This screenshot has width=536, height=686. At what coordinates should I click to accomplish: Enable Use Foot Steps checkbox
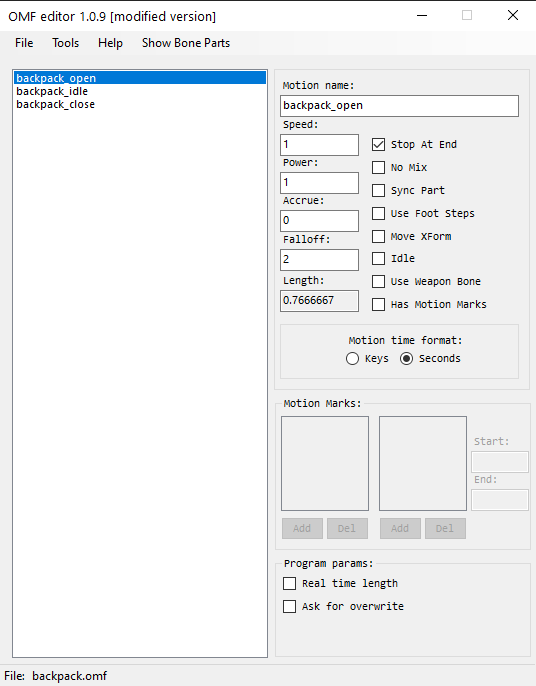pos(378,214)
